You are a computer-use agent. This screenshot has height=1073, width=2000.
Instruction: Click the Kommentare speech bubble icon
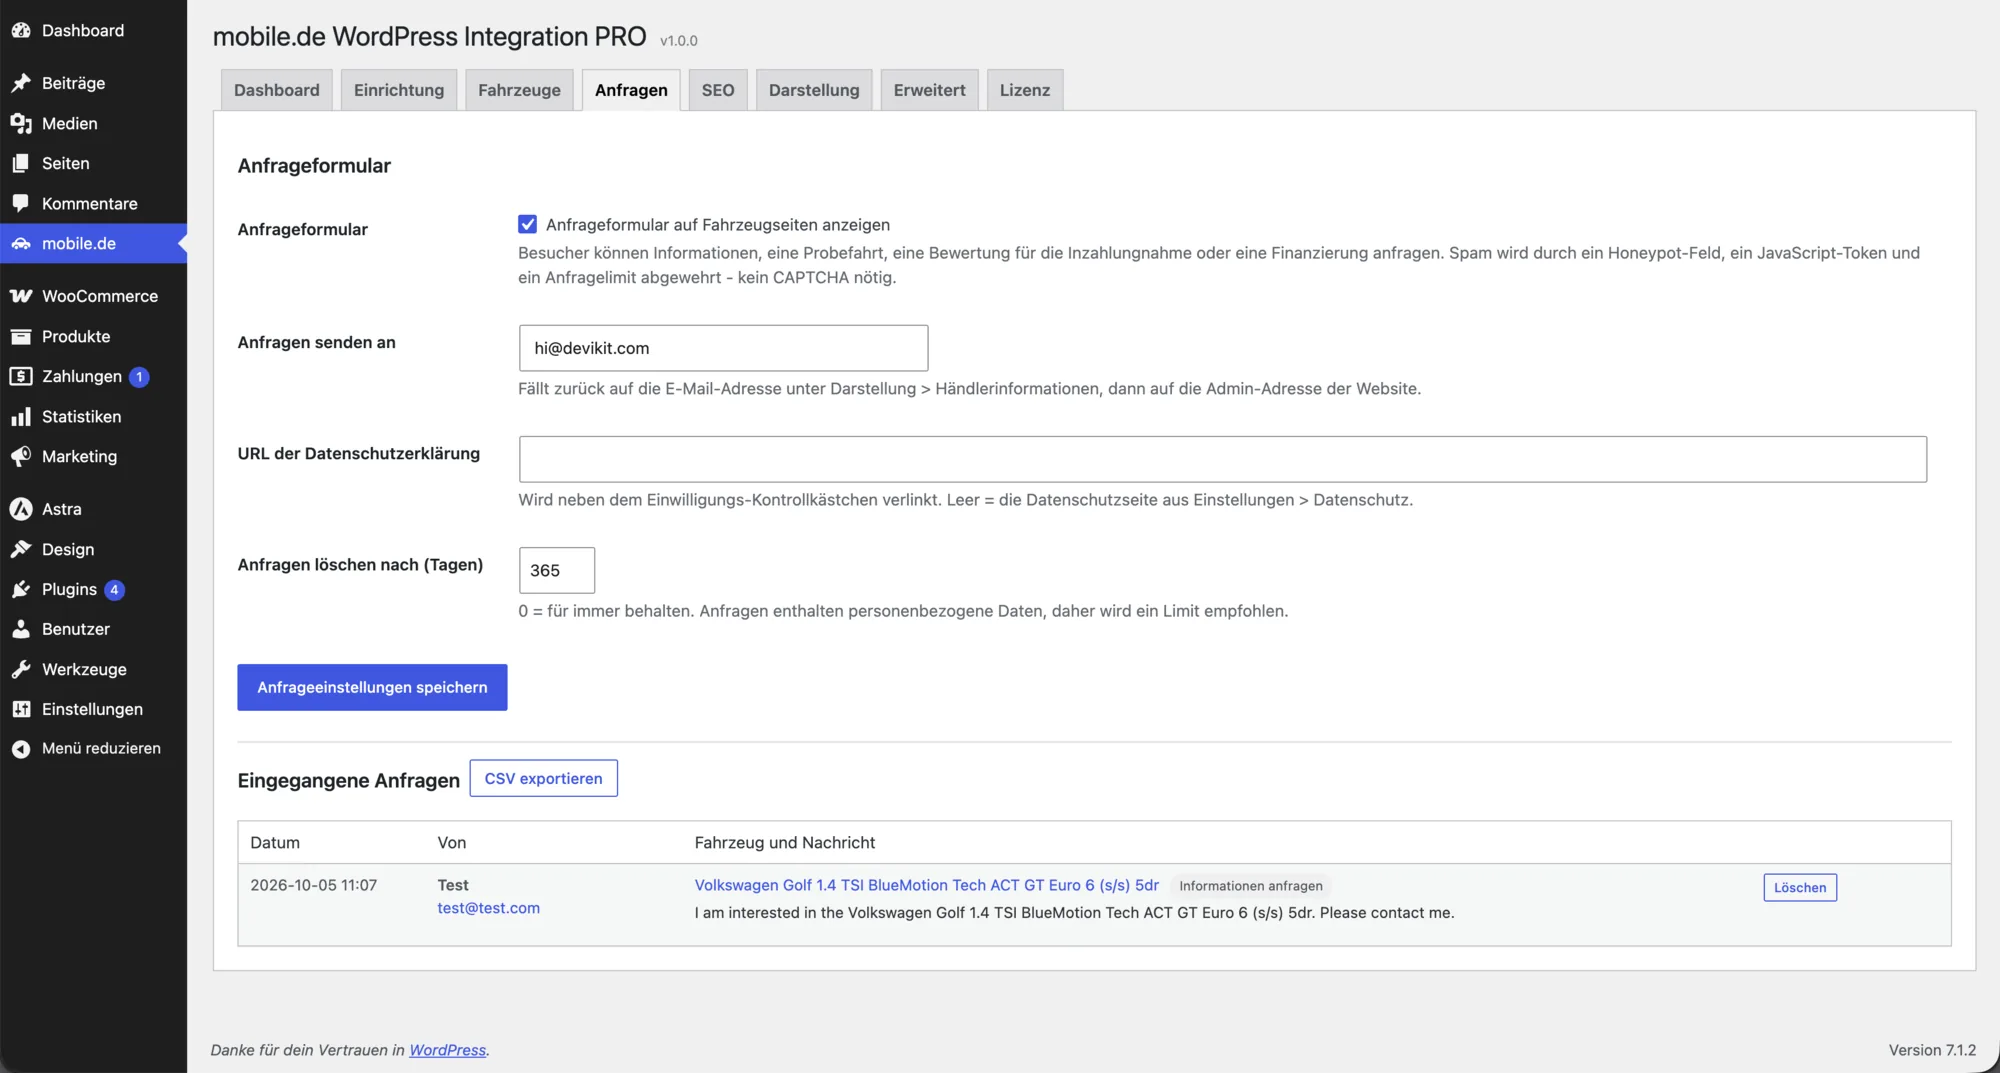21,203
